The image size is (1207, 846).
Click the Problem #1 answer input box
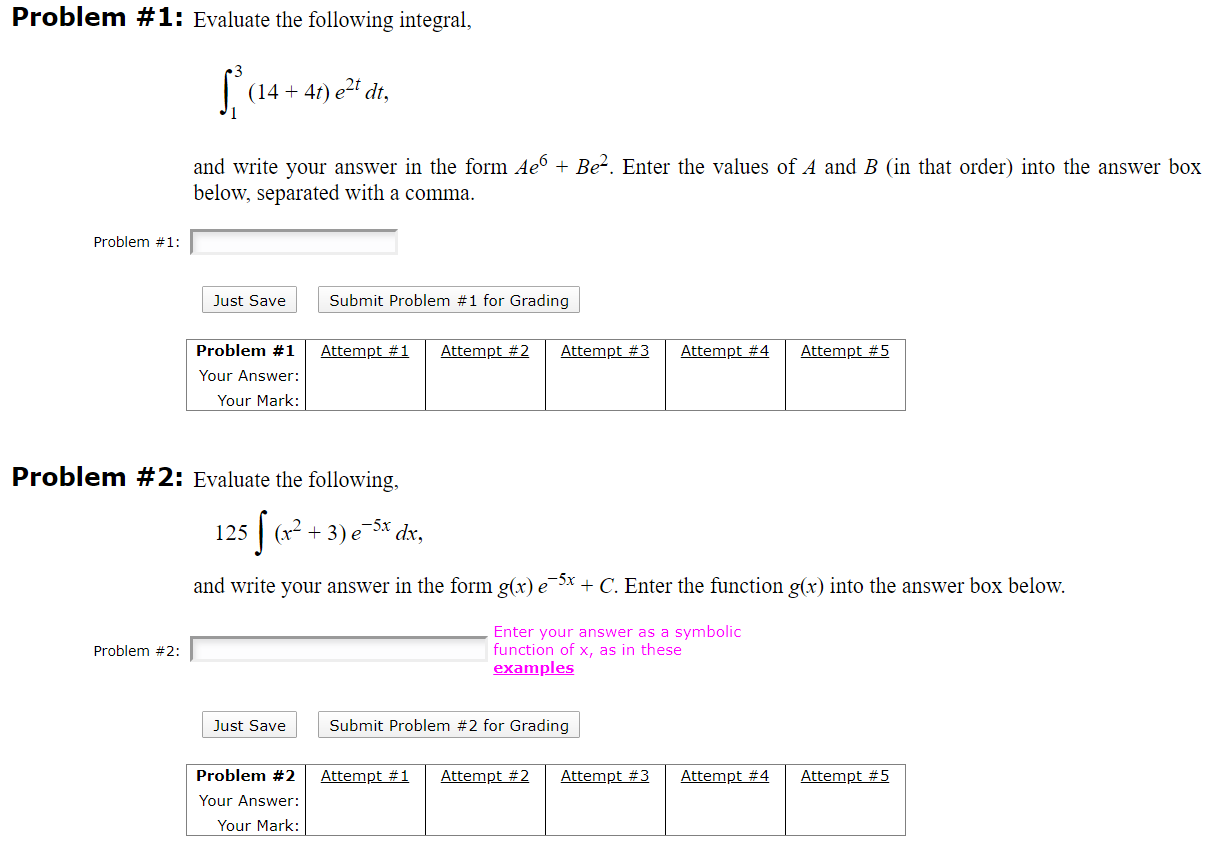point(292,241)
